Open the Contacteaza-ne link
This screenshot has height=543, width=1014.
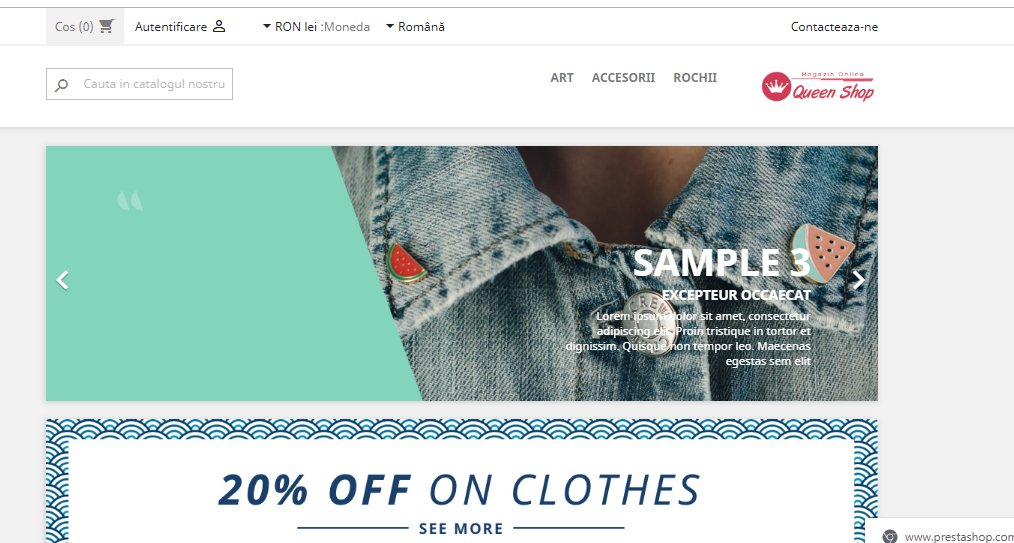click(834, 27)
